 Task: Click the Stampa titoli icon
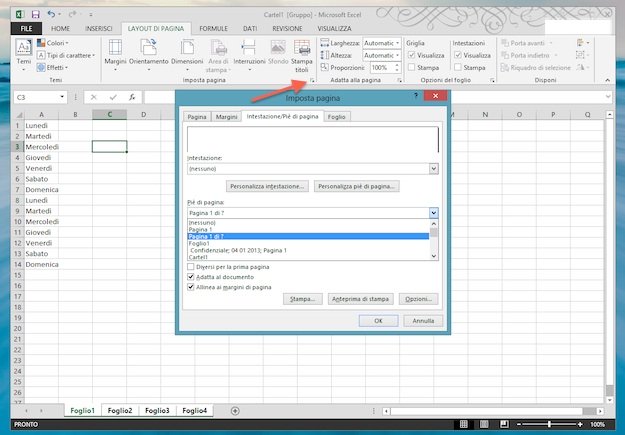tap(302, 47)
